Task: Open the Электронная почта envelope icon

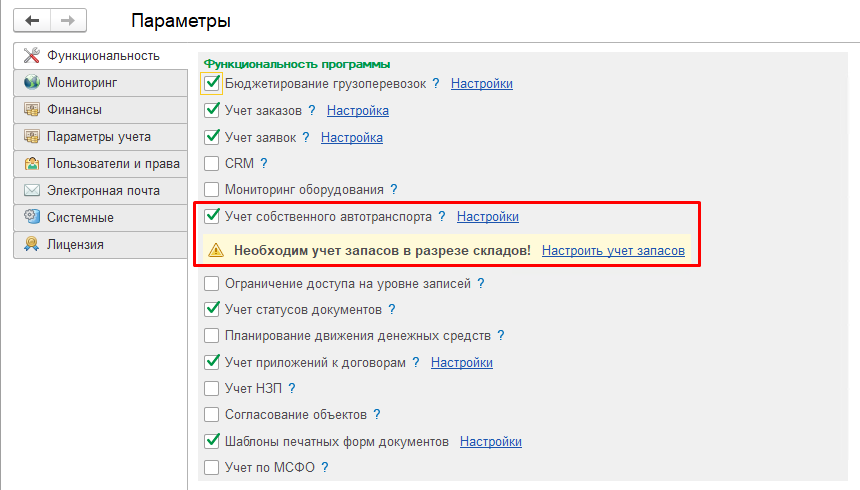Action: pyautogui.click(x=32, y=190)
